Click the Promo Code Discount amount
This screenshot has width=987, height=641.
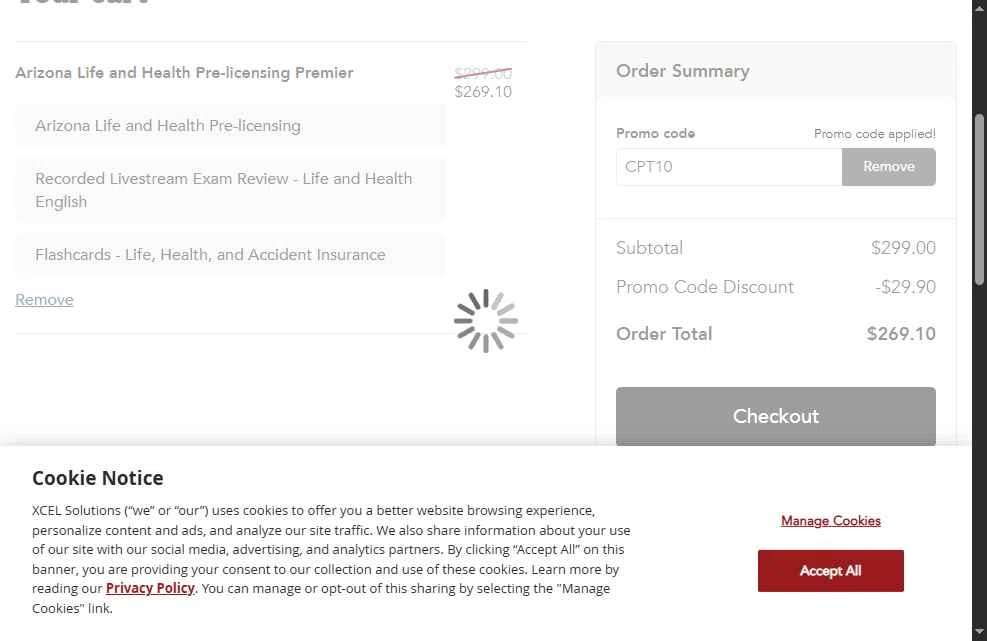(905, 287)
